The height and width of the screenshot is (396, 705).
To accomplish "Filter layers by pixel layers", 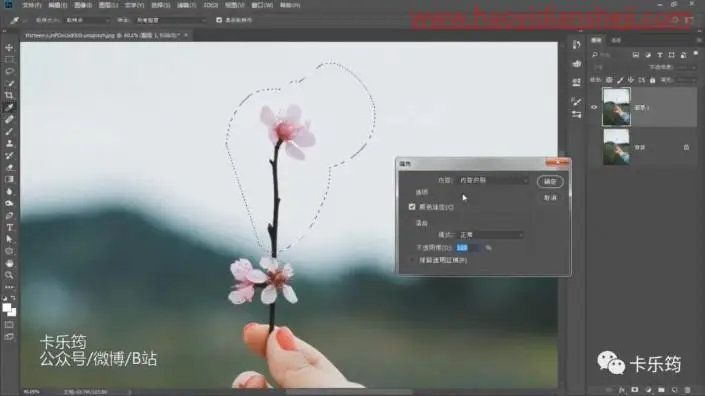I will tap(636, 55).
